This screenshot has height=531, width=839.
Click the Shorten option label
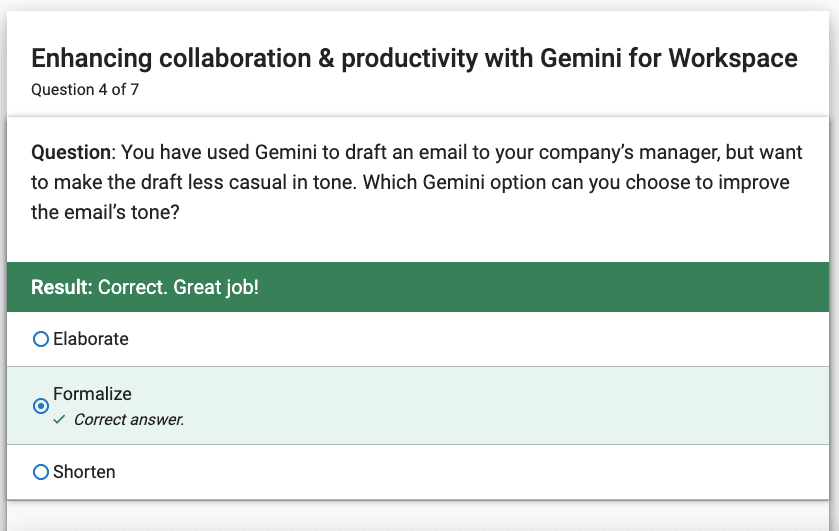pos(84,472)
